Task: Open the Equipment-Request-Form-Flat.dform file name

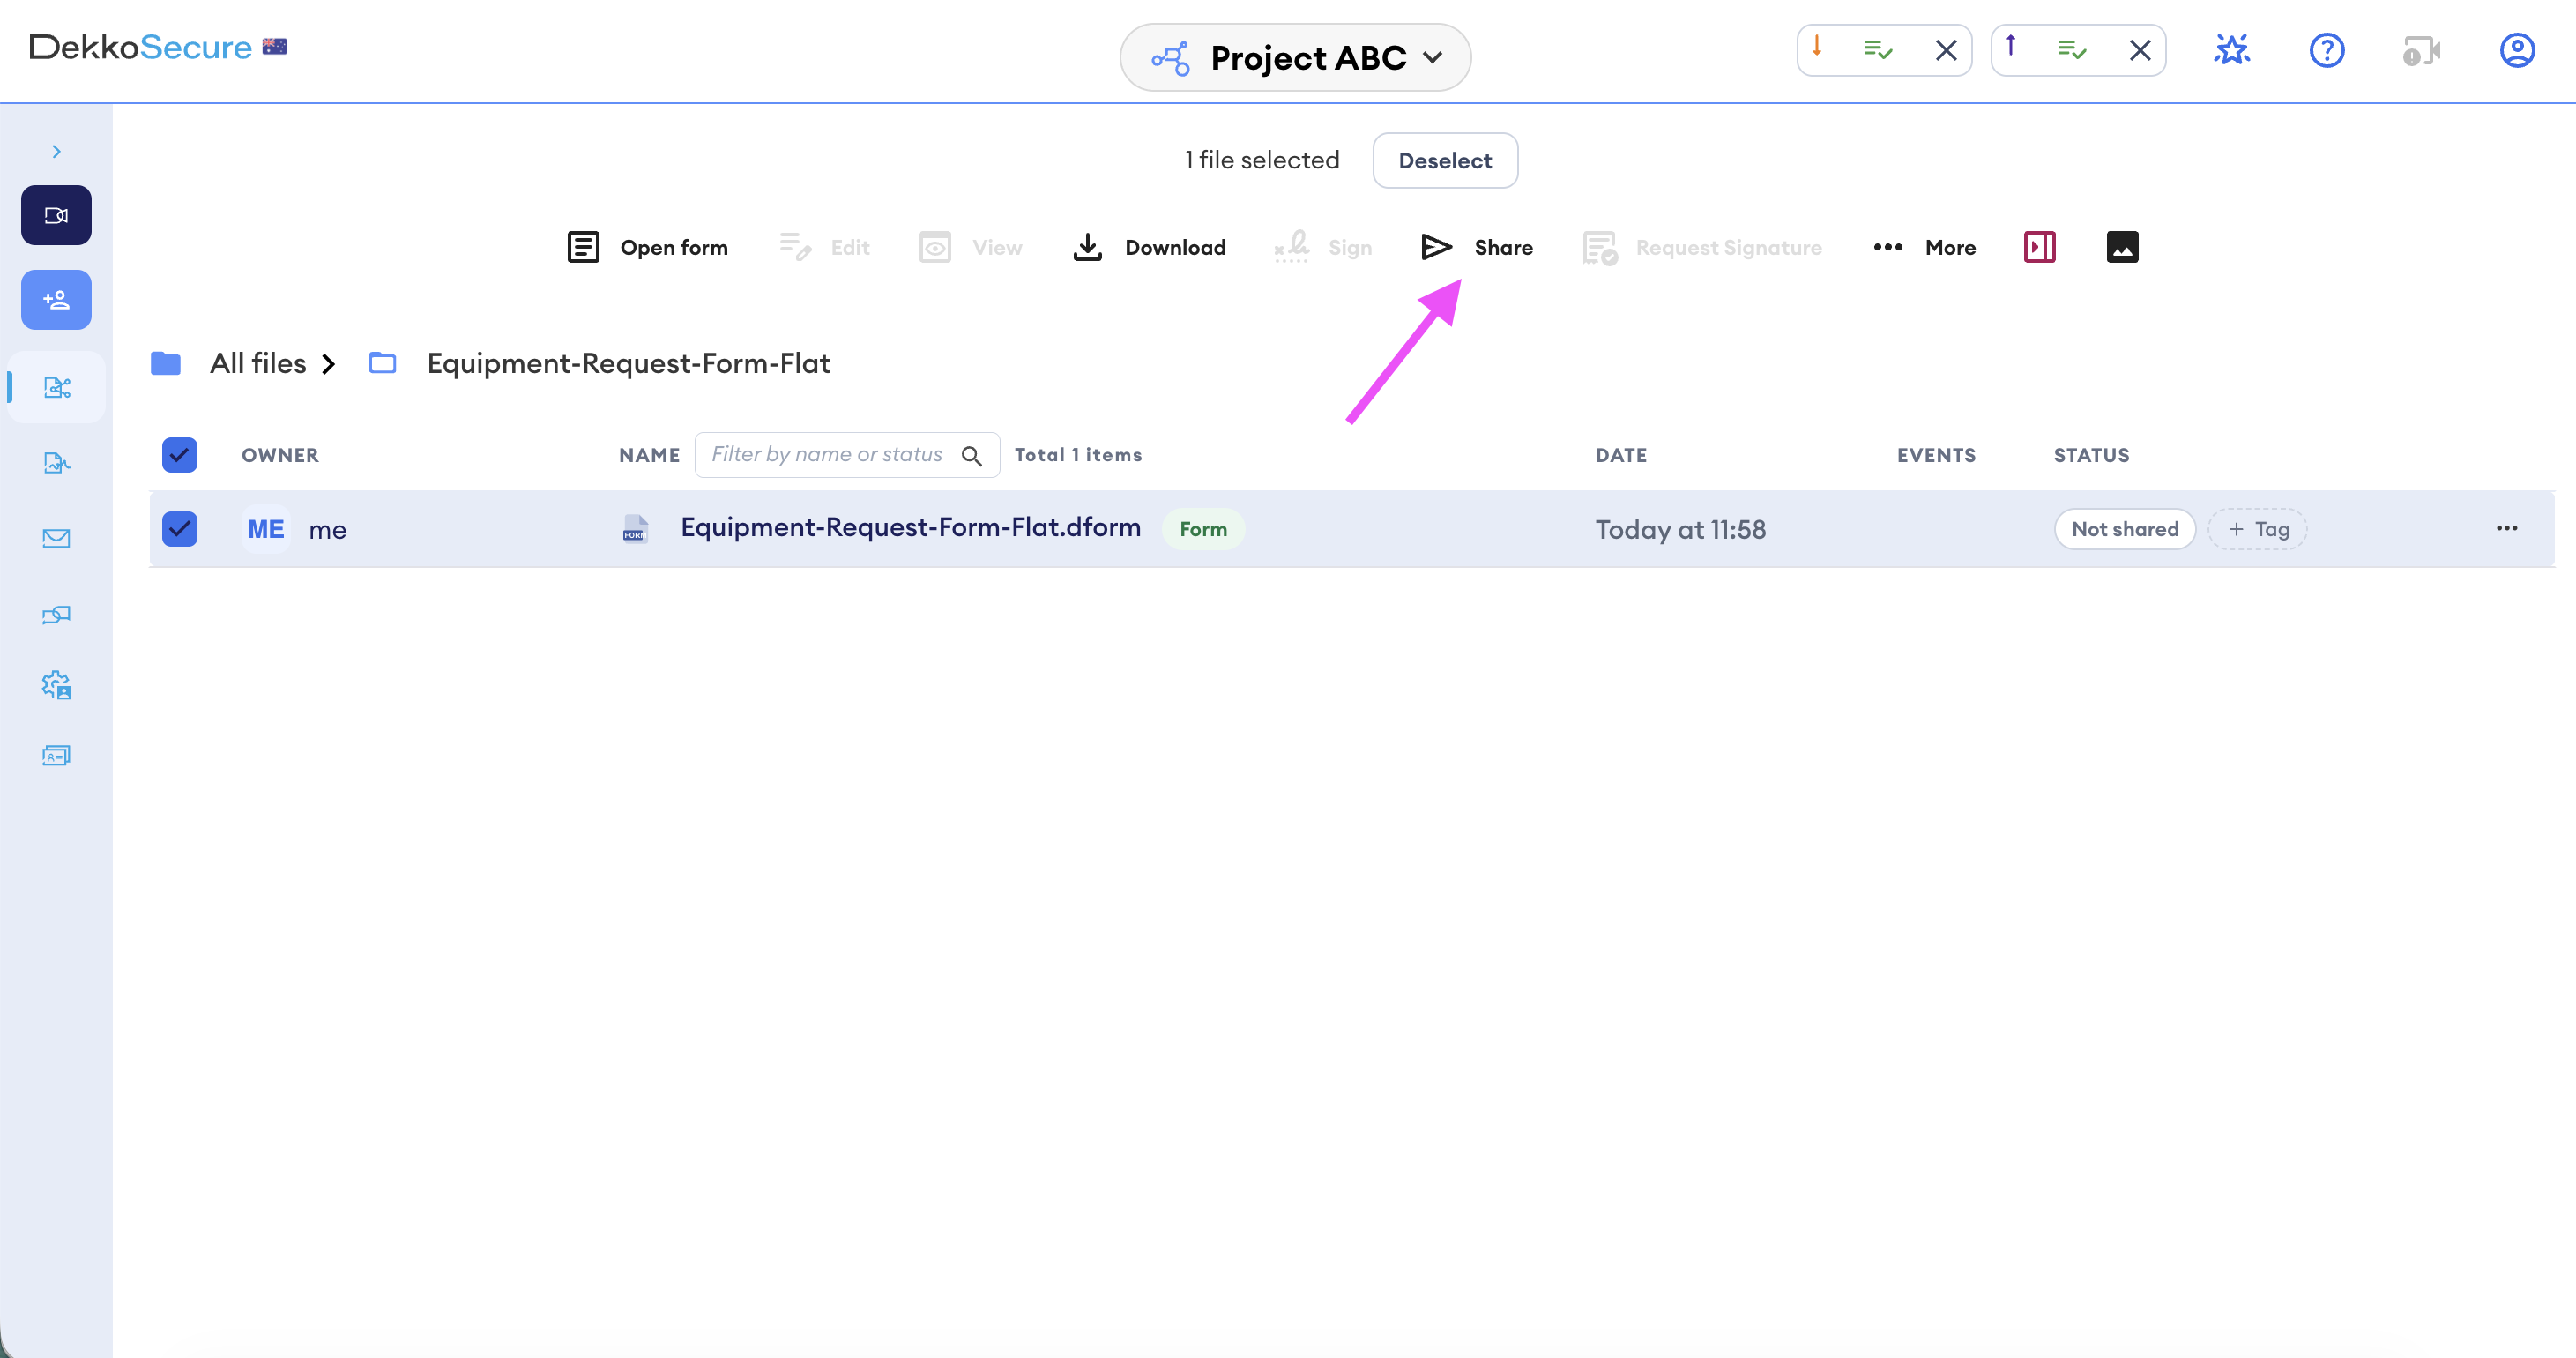Action: [x=910, y=527]
